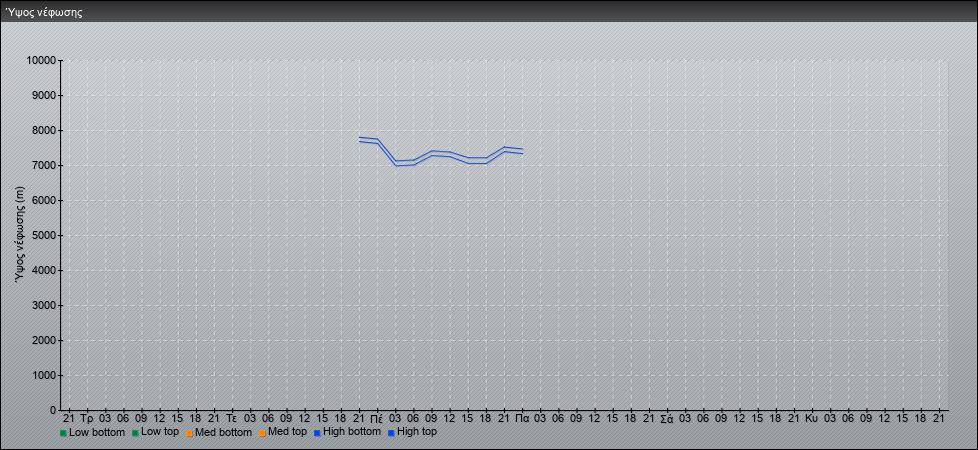This screenshot has width=978, height=450.
Task: Click the 'Κυ' day label on x-axis
Action: coord(811,418)
